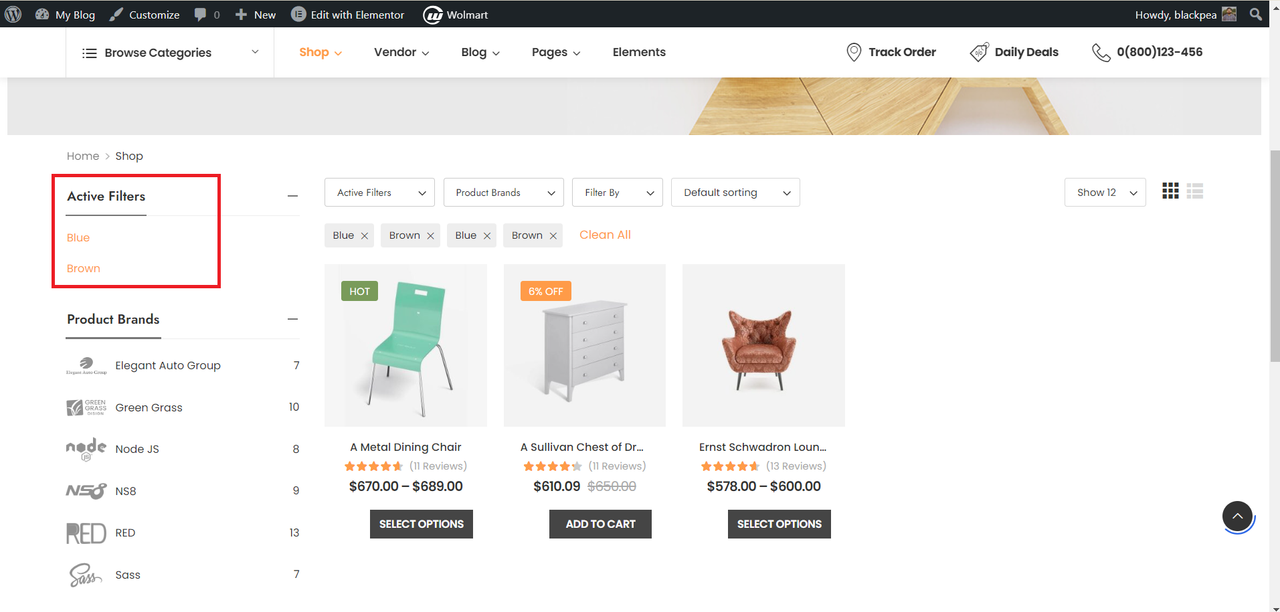Open the Shop navigation menu
The image size is (1280, 612).
tap(320, 52)
